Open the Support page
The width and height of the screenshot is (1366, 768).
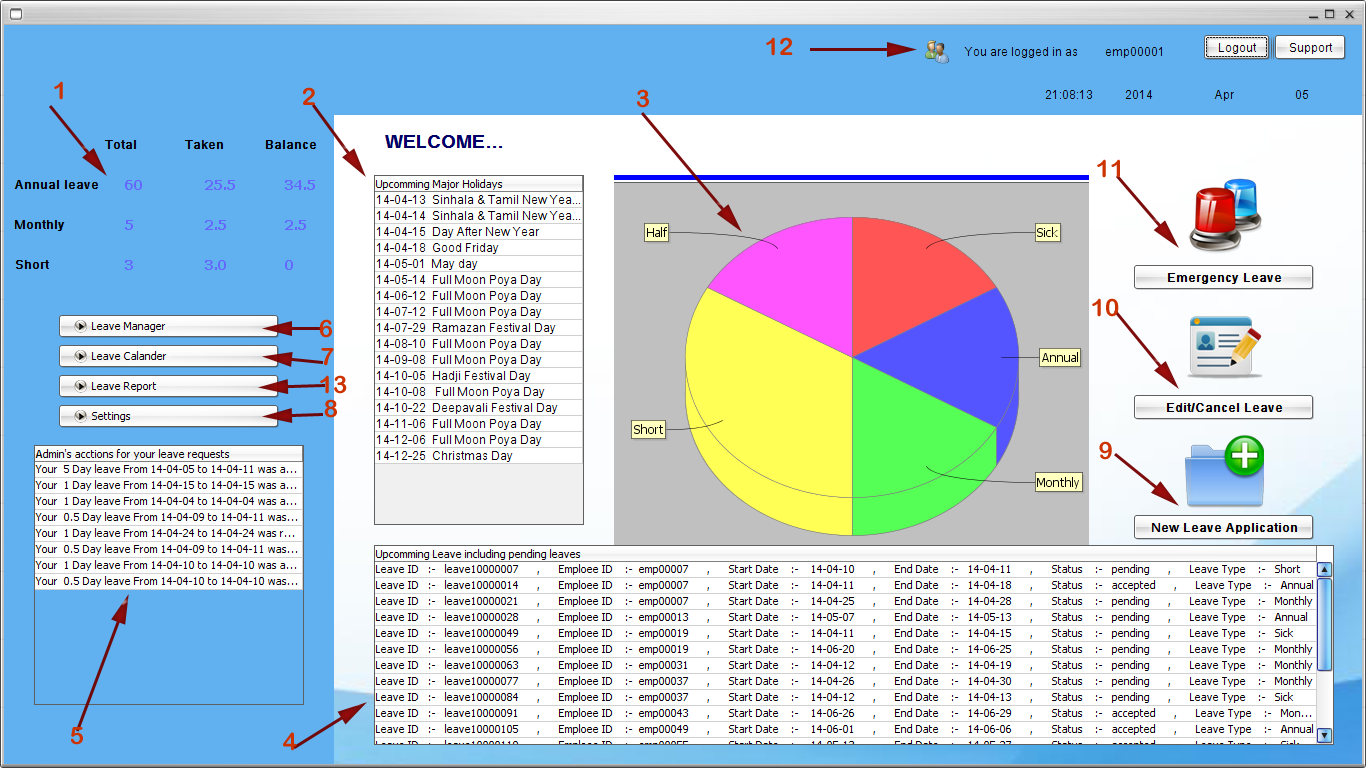tap(1309, 47)
